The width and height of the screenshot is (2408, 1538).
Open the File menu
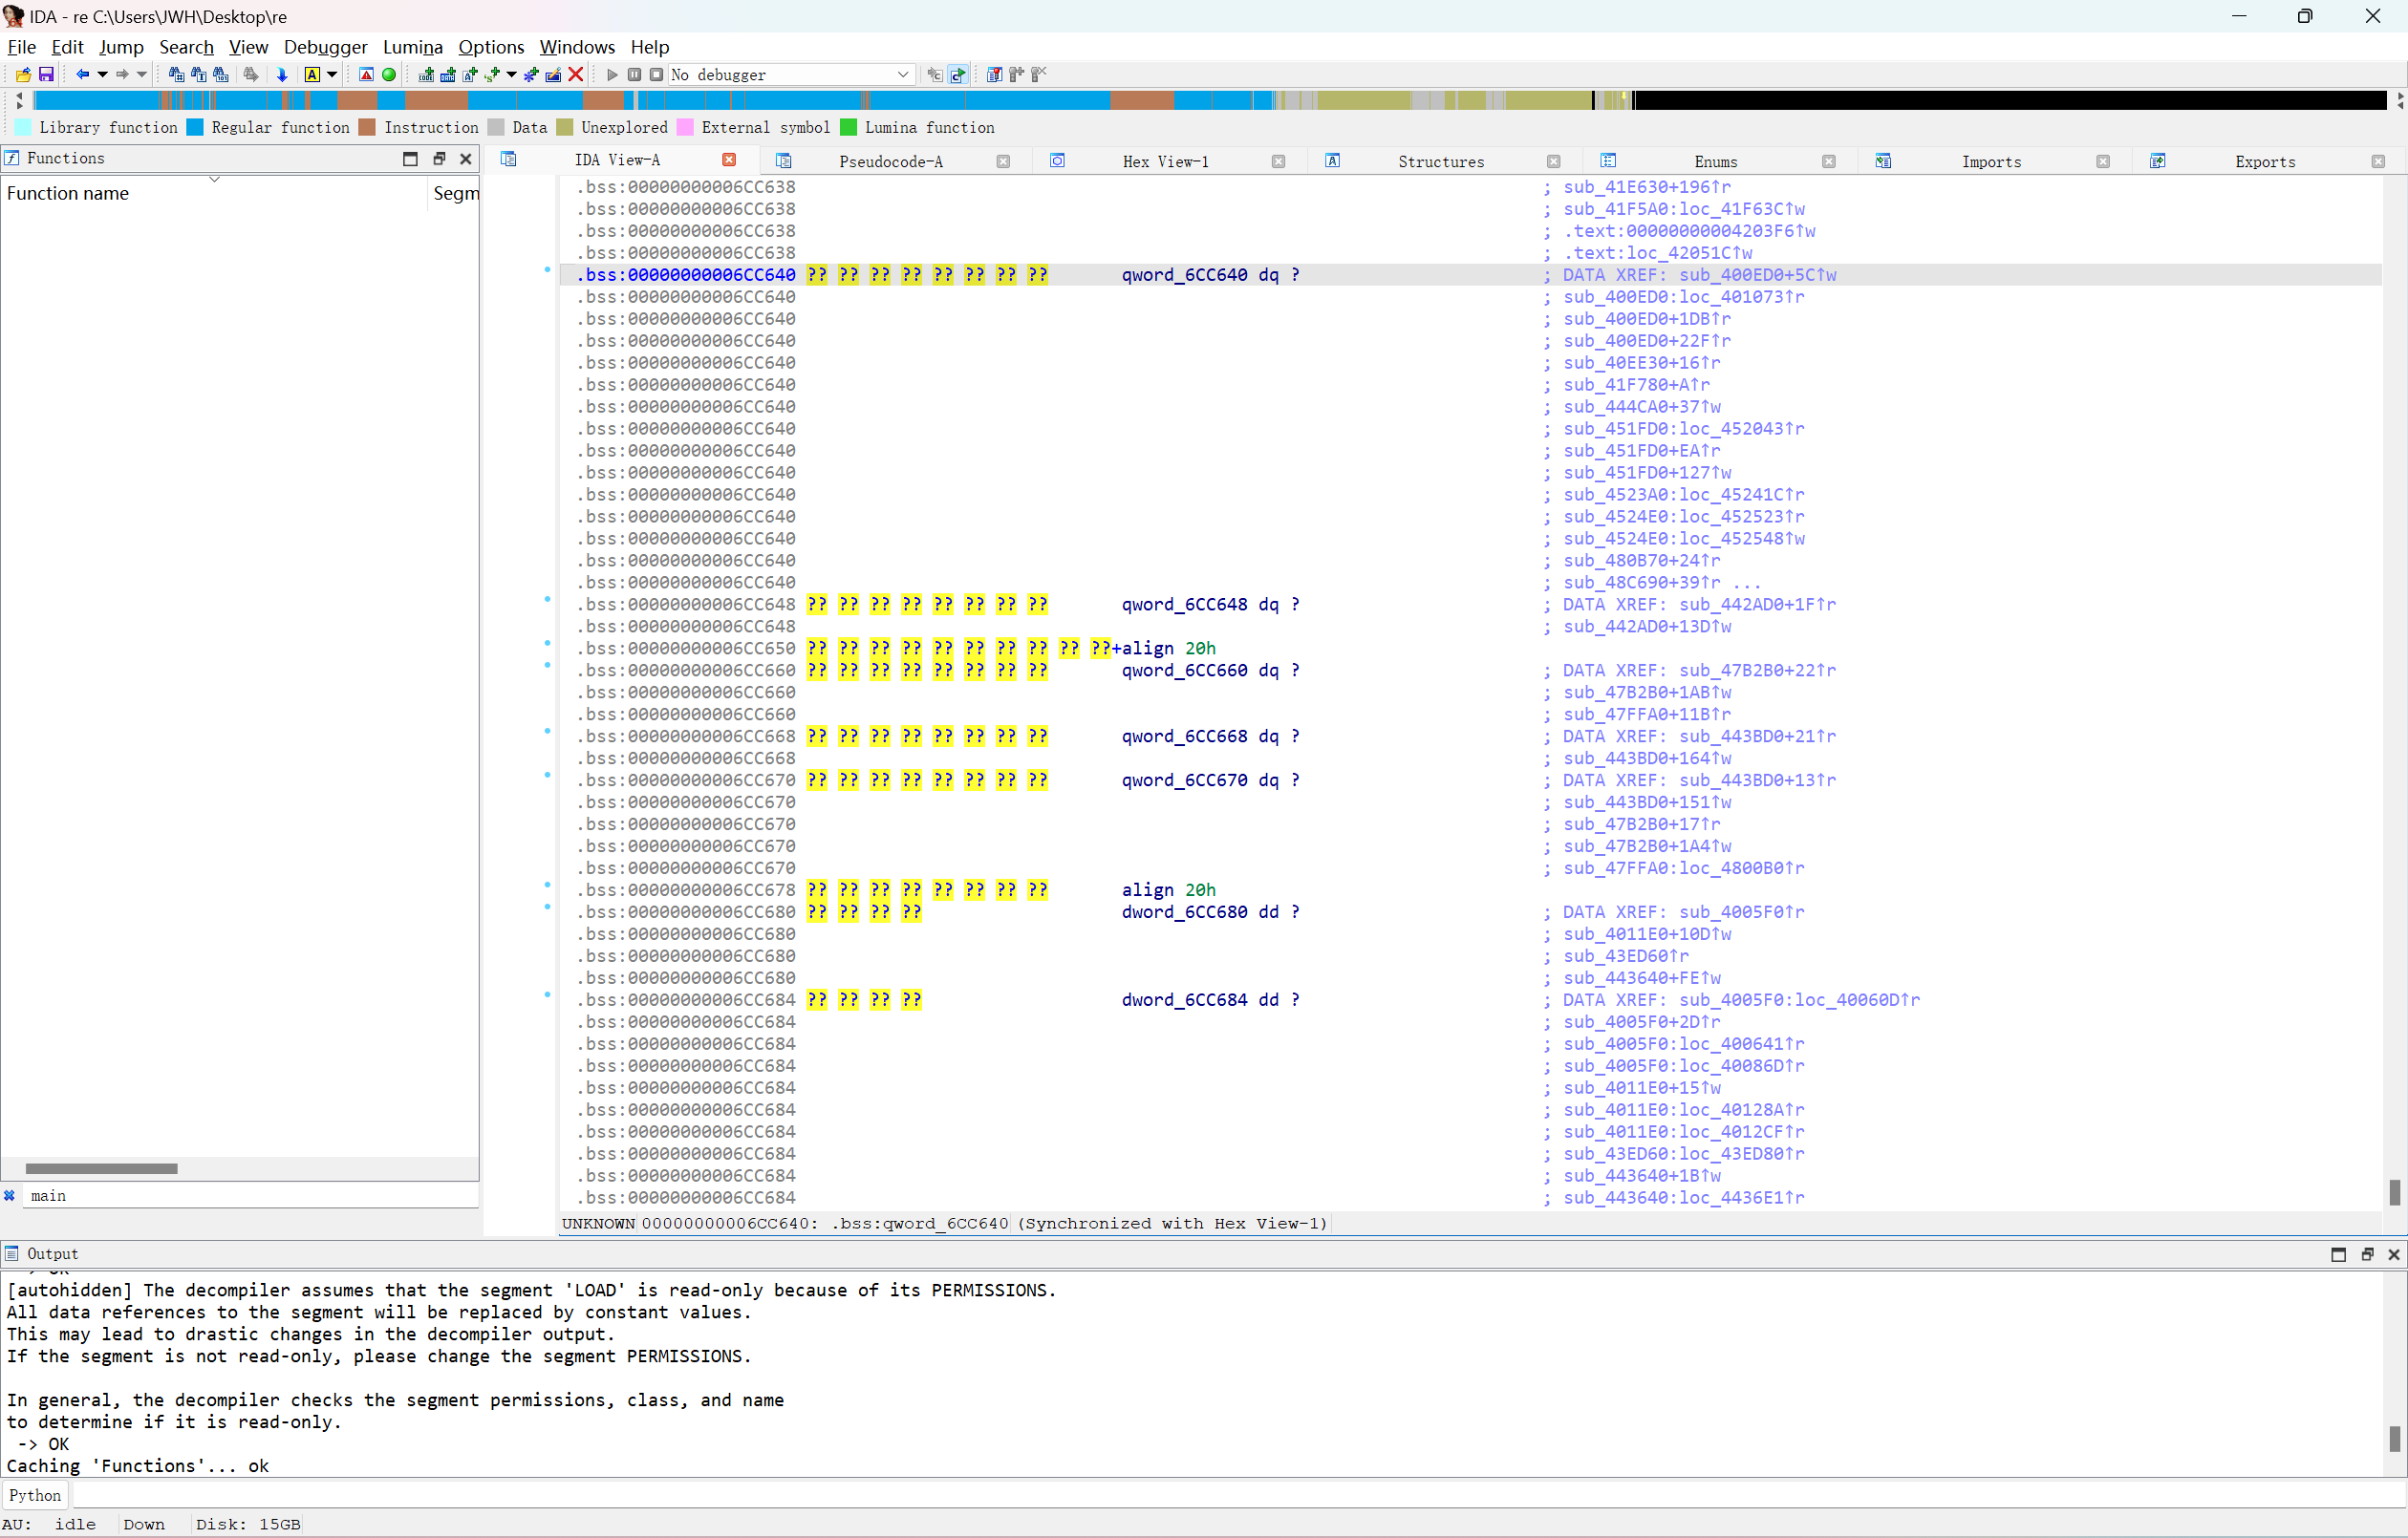point(22,47)
